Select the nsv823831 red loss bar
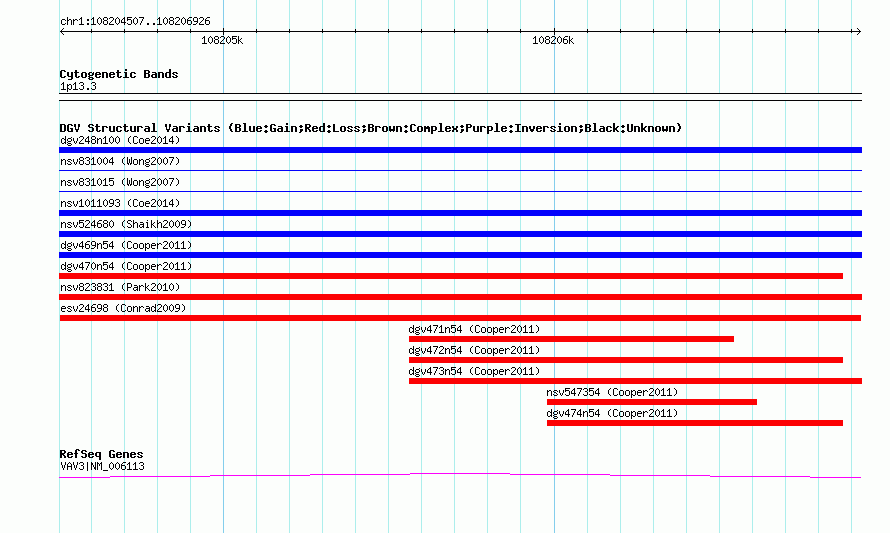The height and width of the screenshot is (533, 890). [460, 297]
